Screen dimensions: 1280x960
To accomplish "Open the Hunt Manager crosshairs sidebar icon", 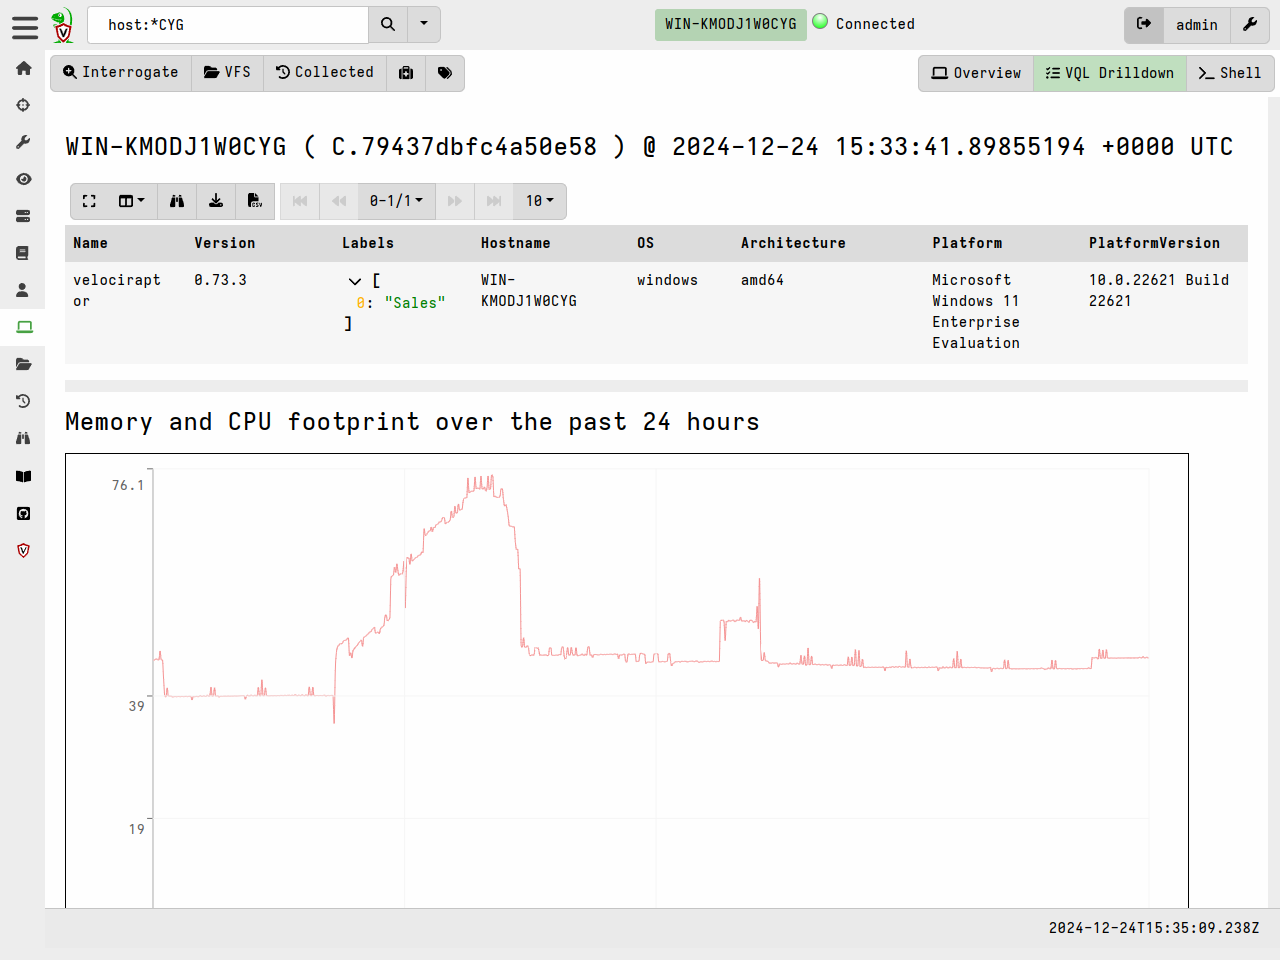I will (23, 105).
